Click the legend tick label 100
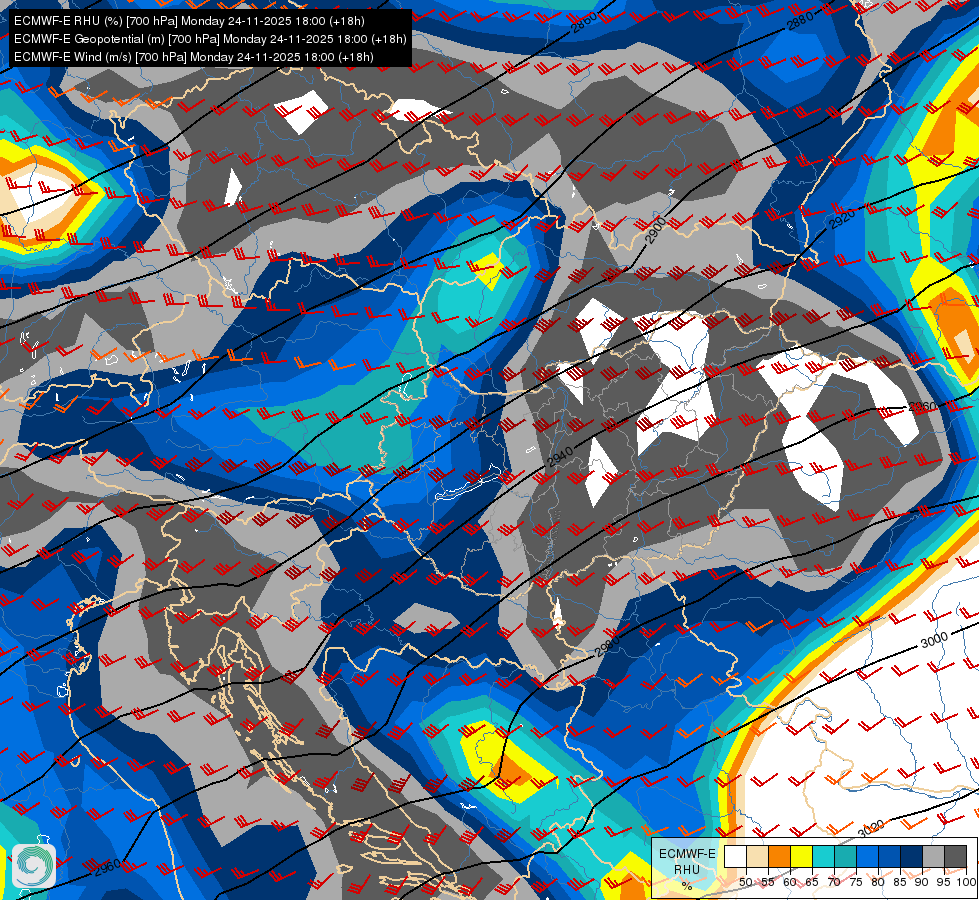This screenshot has height=900, width=979. (965, 882)
